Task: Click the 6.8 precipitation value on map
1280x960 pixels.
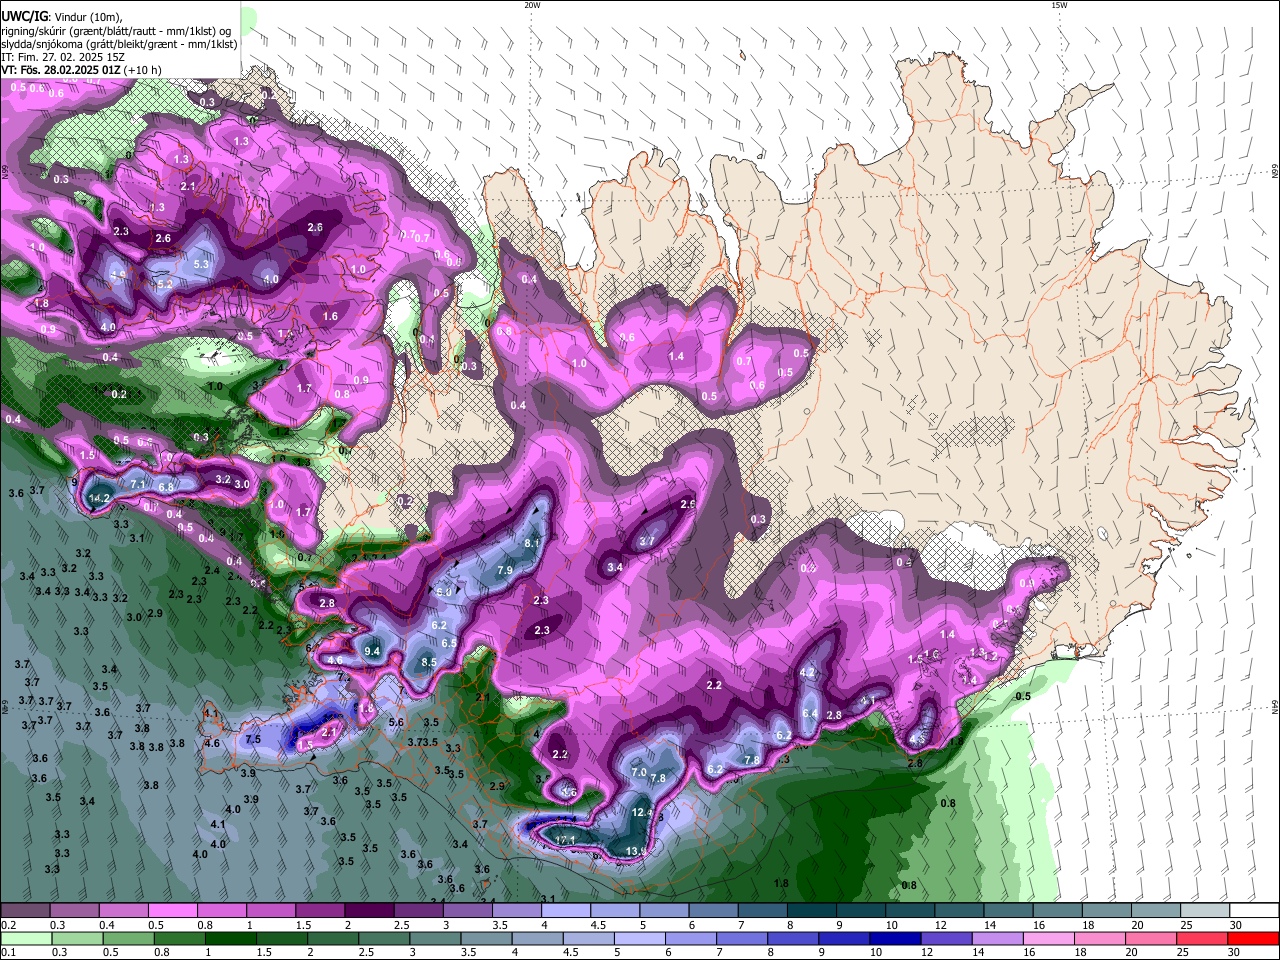Action: pyautogui.click(x=166, y=487)
